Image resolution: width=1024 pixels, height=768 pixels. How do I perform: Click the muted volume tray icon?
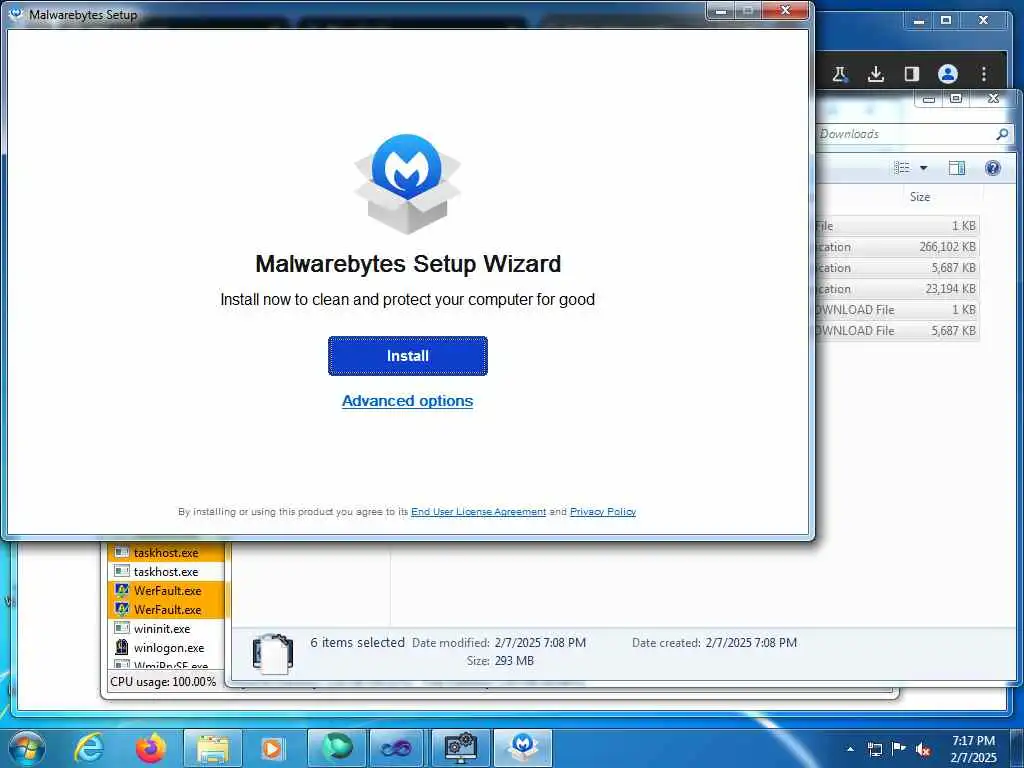click(923, 749)
